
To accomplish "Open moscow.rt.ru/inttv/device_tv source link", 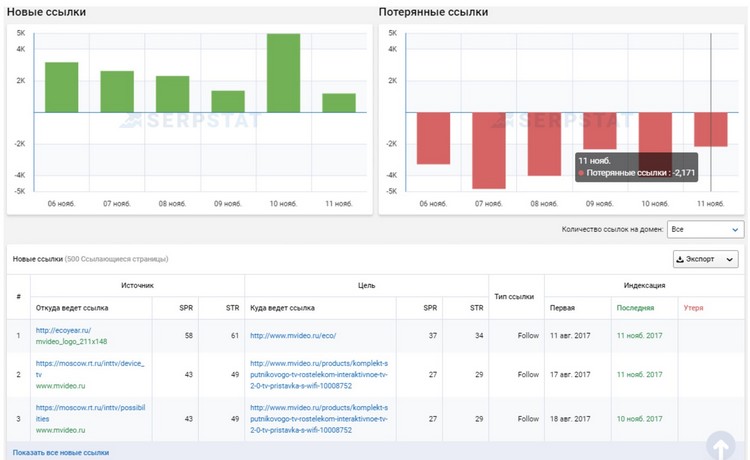I will 89,363.
